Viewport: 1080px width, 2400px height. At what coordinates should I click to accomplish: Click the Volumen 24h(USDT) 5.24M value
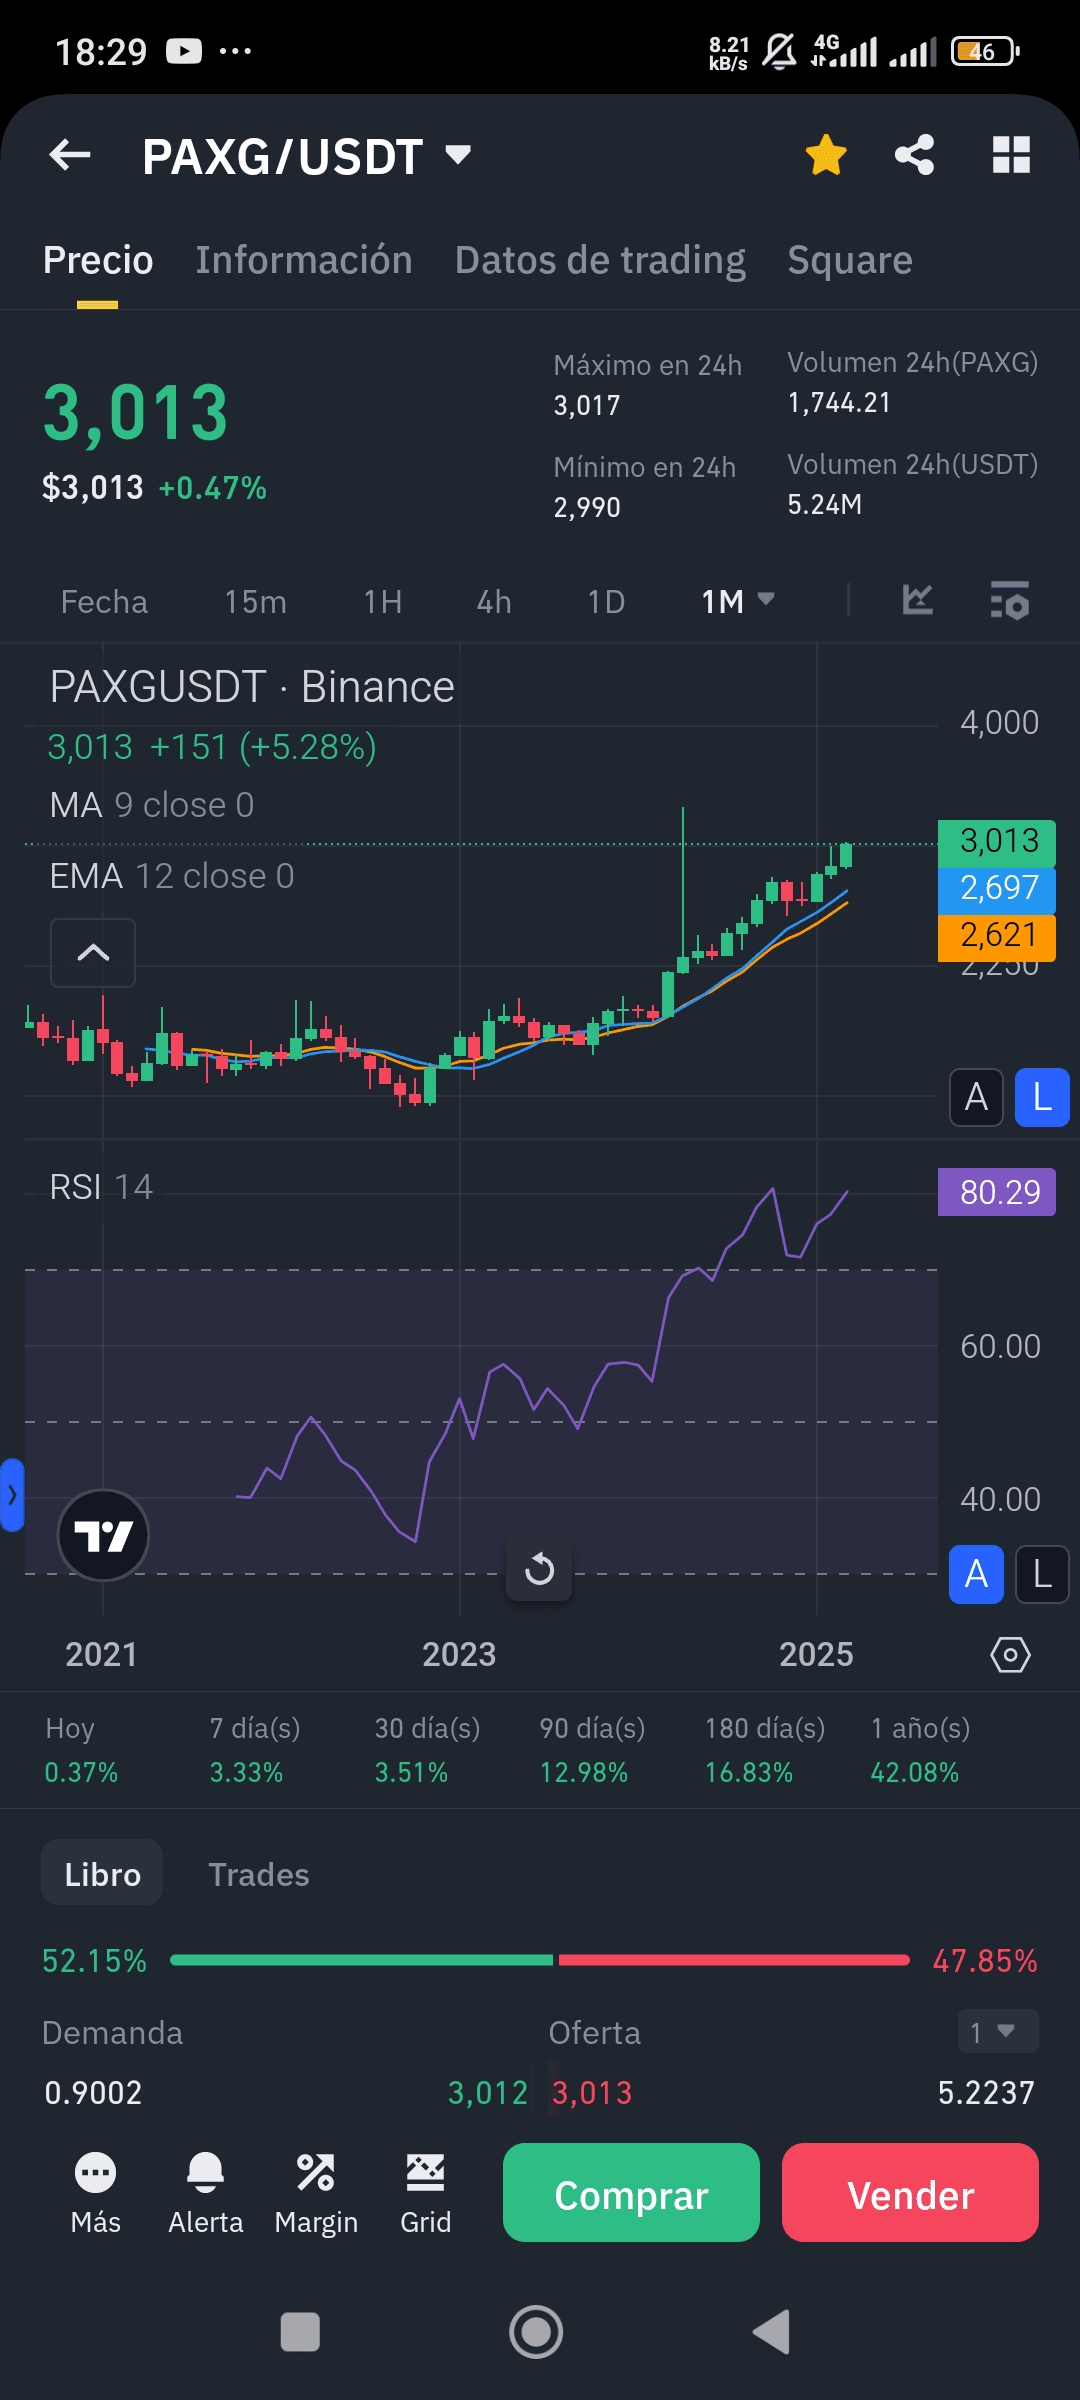coord(824,504)
